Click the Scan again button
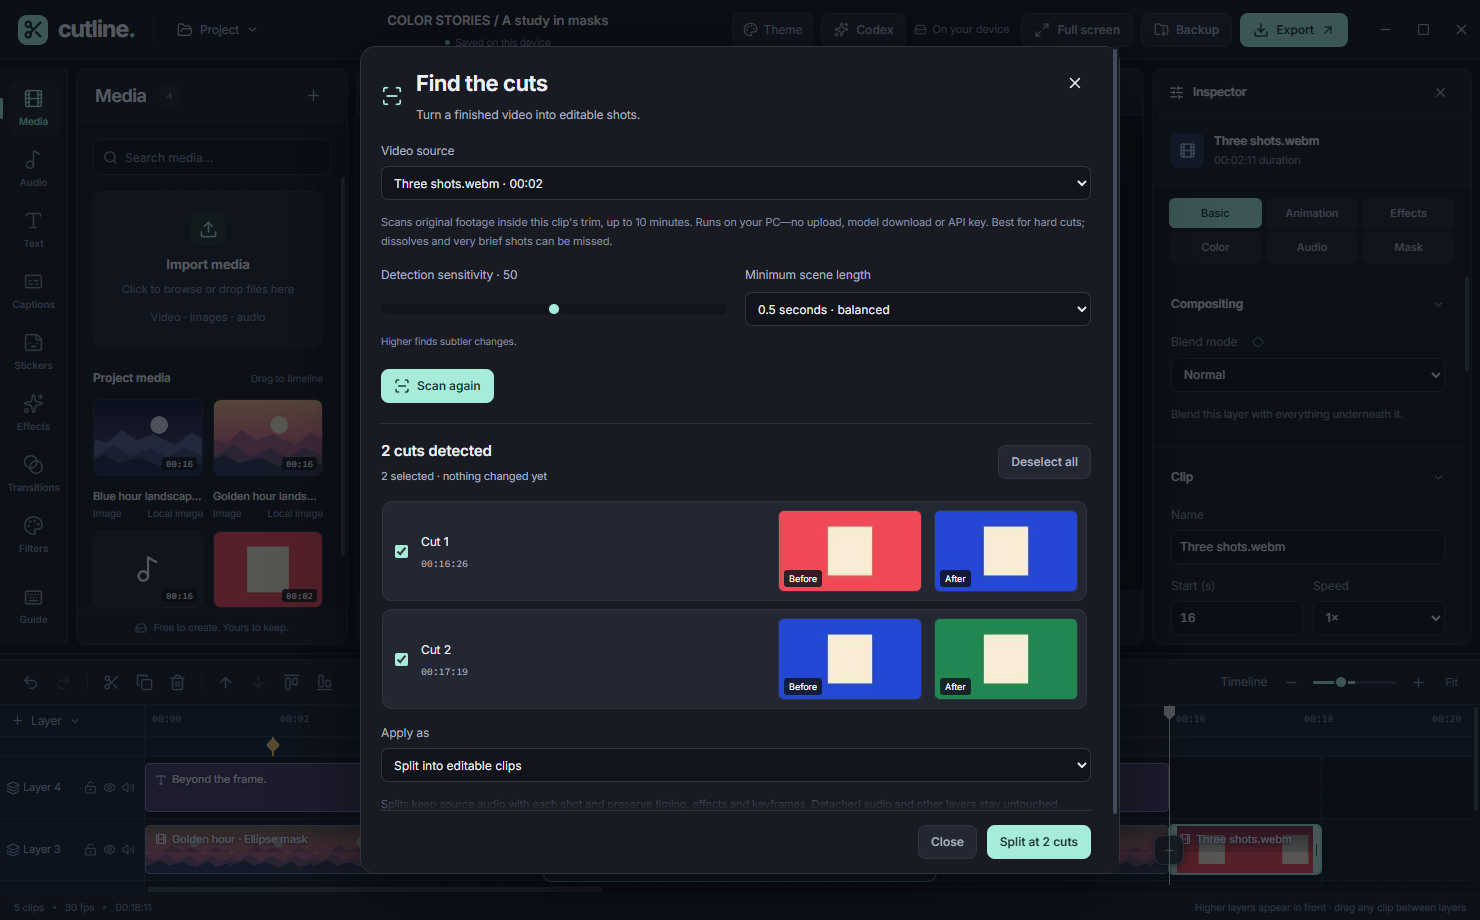1480x920 pixels. [437, 386]
